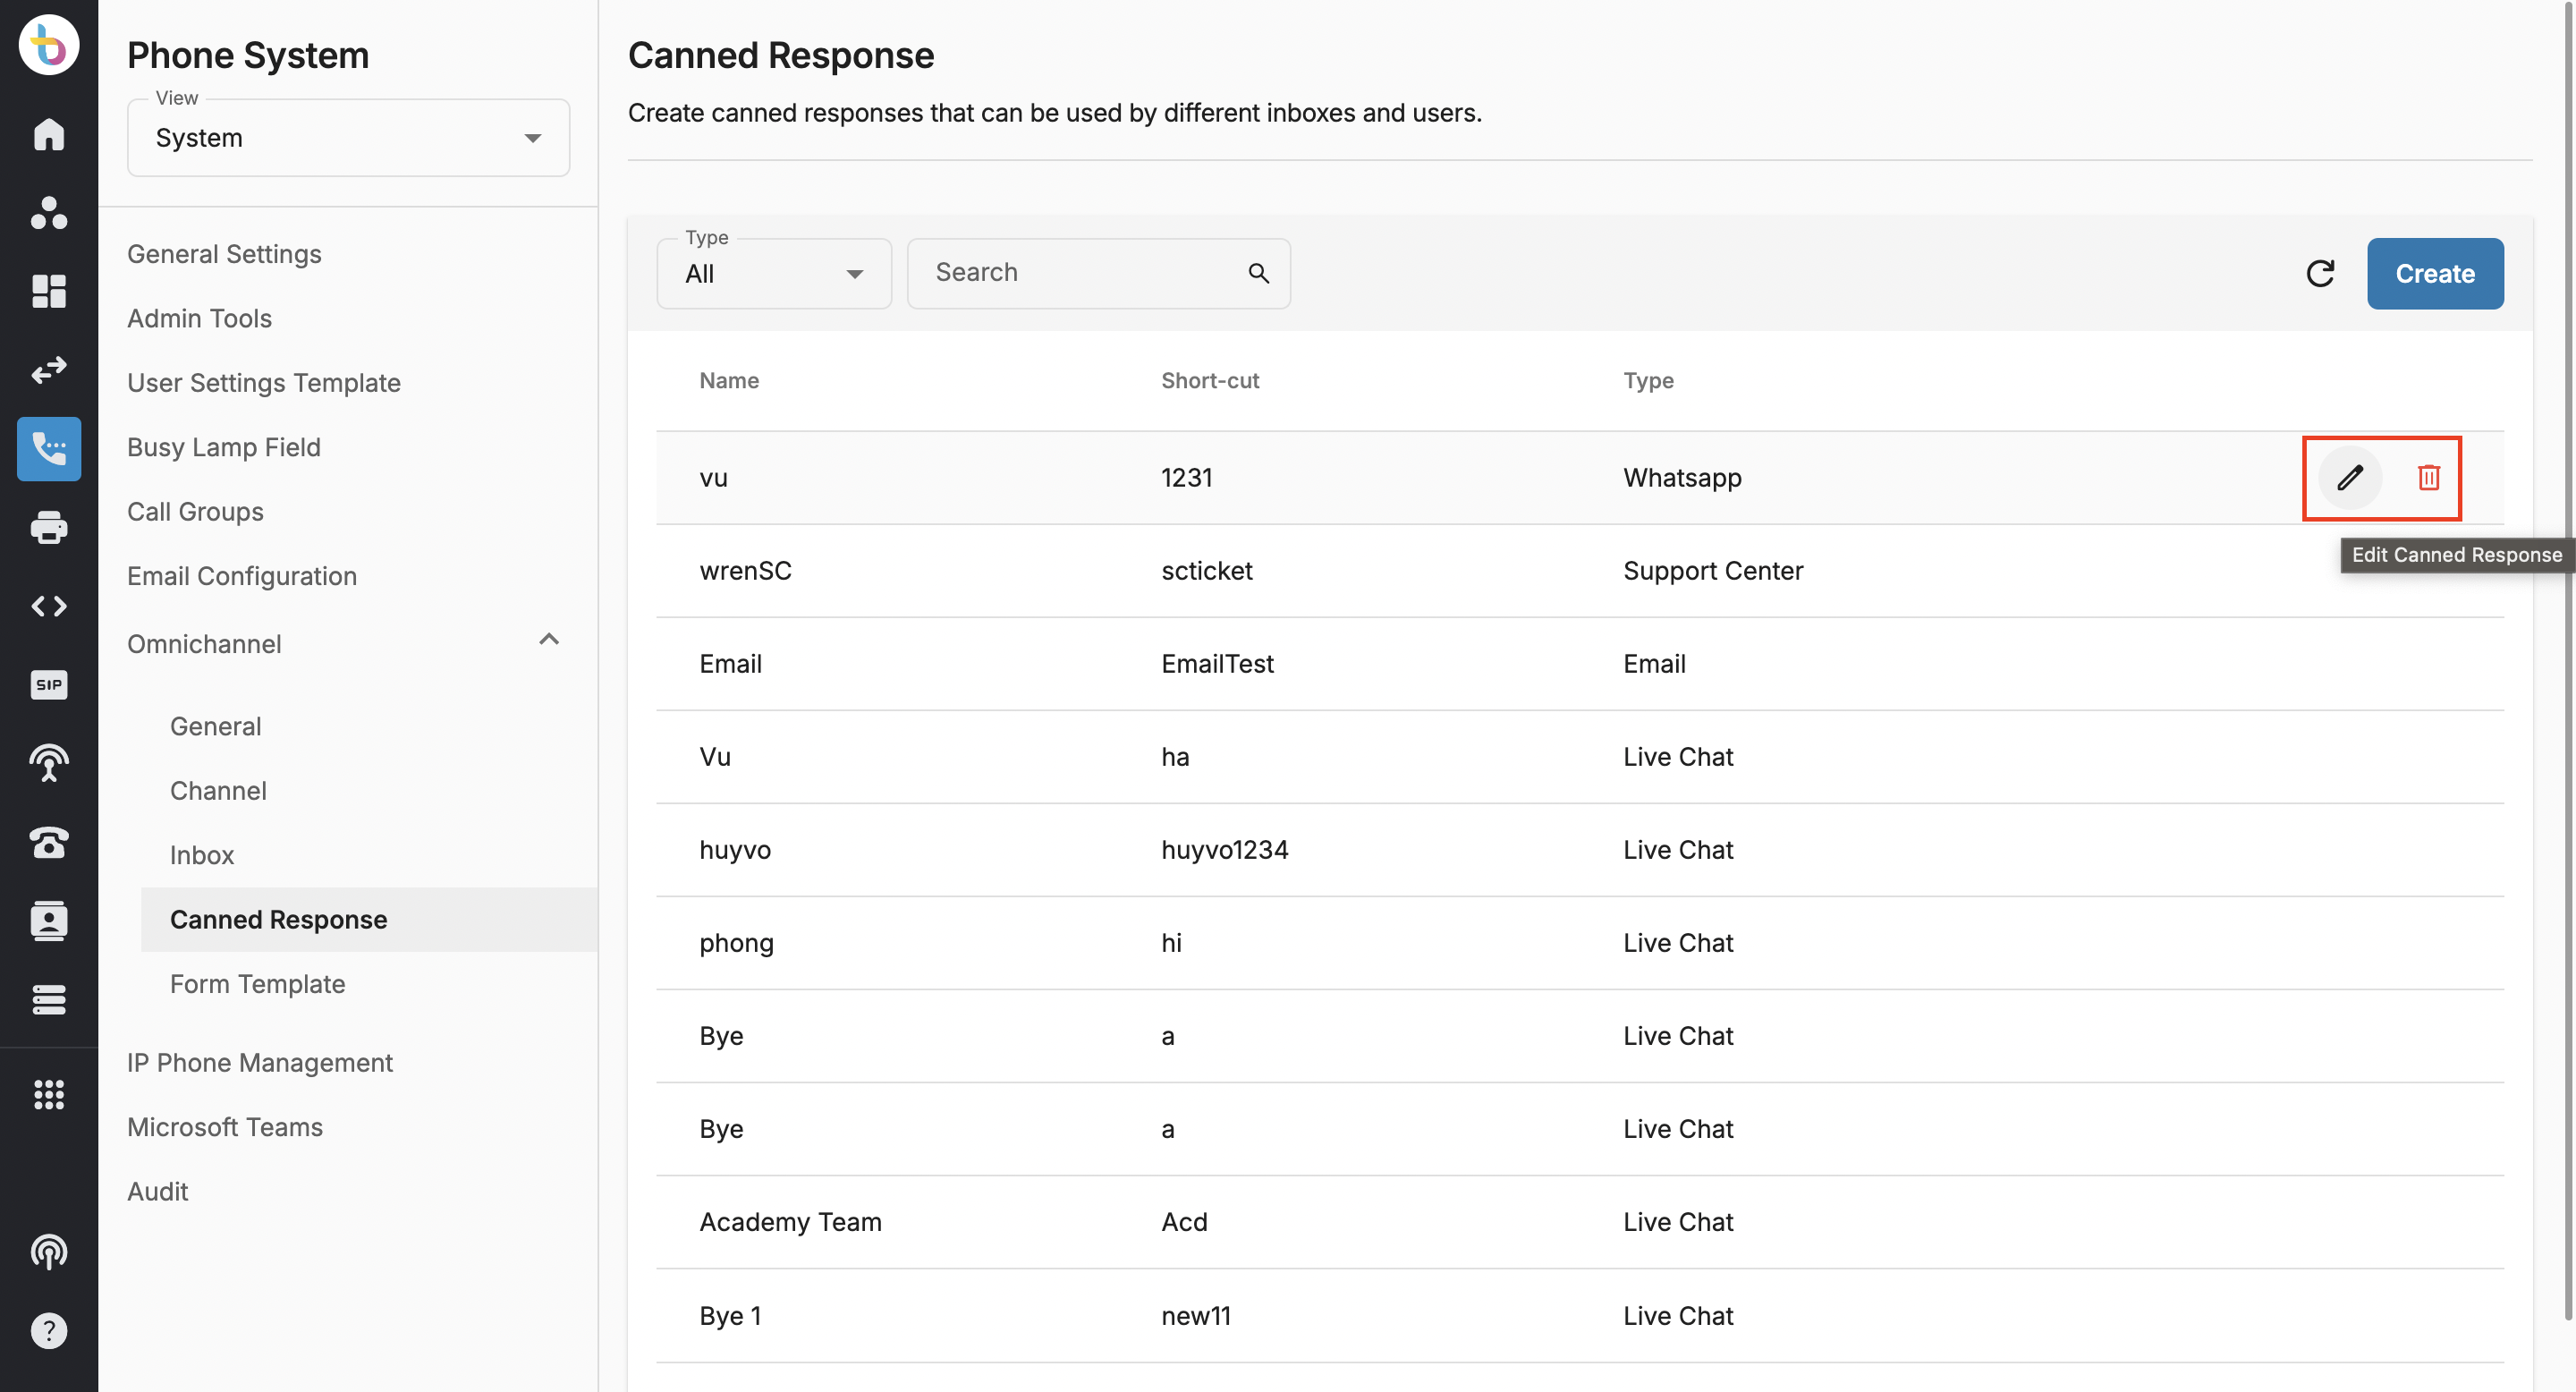2576x1392 pixels.
Task: Select the Phone System icon in sidebar
Action: pos(48,448)
